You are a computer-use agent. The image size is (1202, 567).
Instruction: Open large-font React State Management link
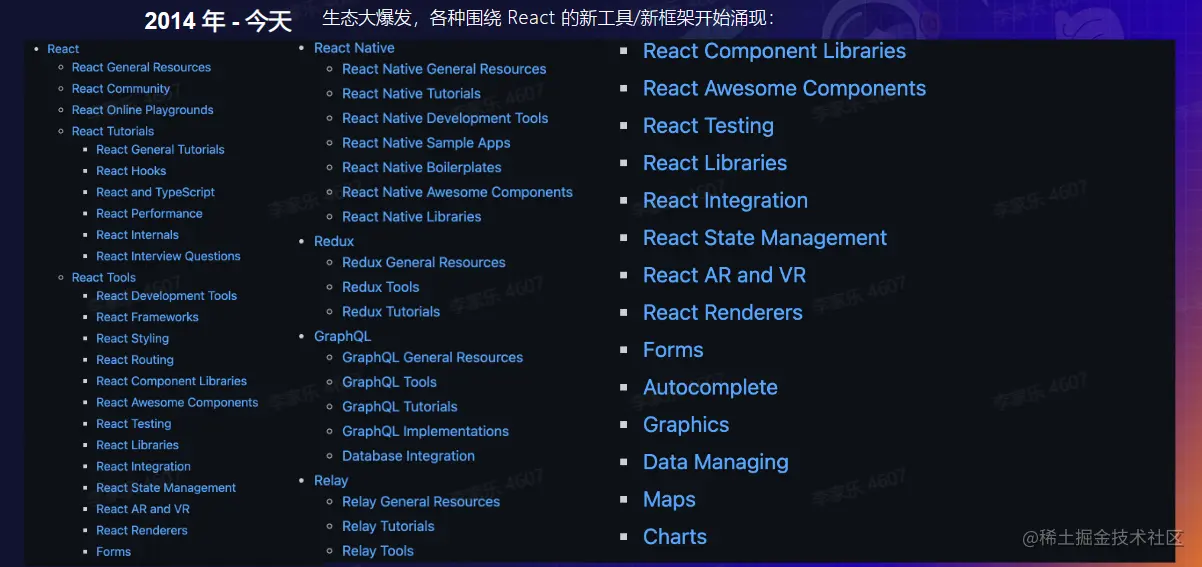point(765,238)
